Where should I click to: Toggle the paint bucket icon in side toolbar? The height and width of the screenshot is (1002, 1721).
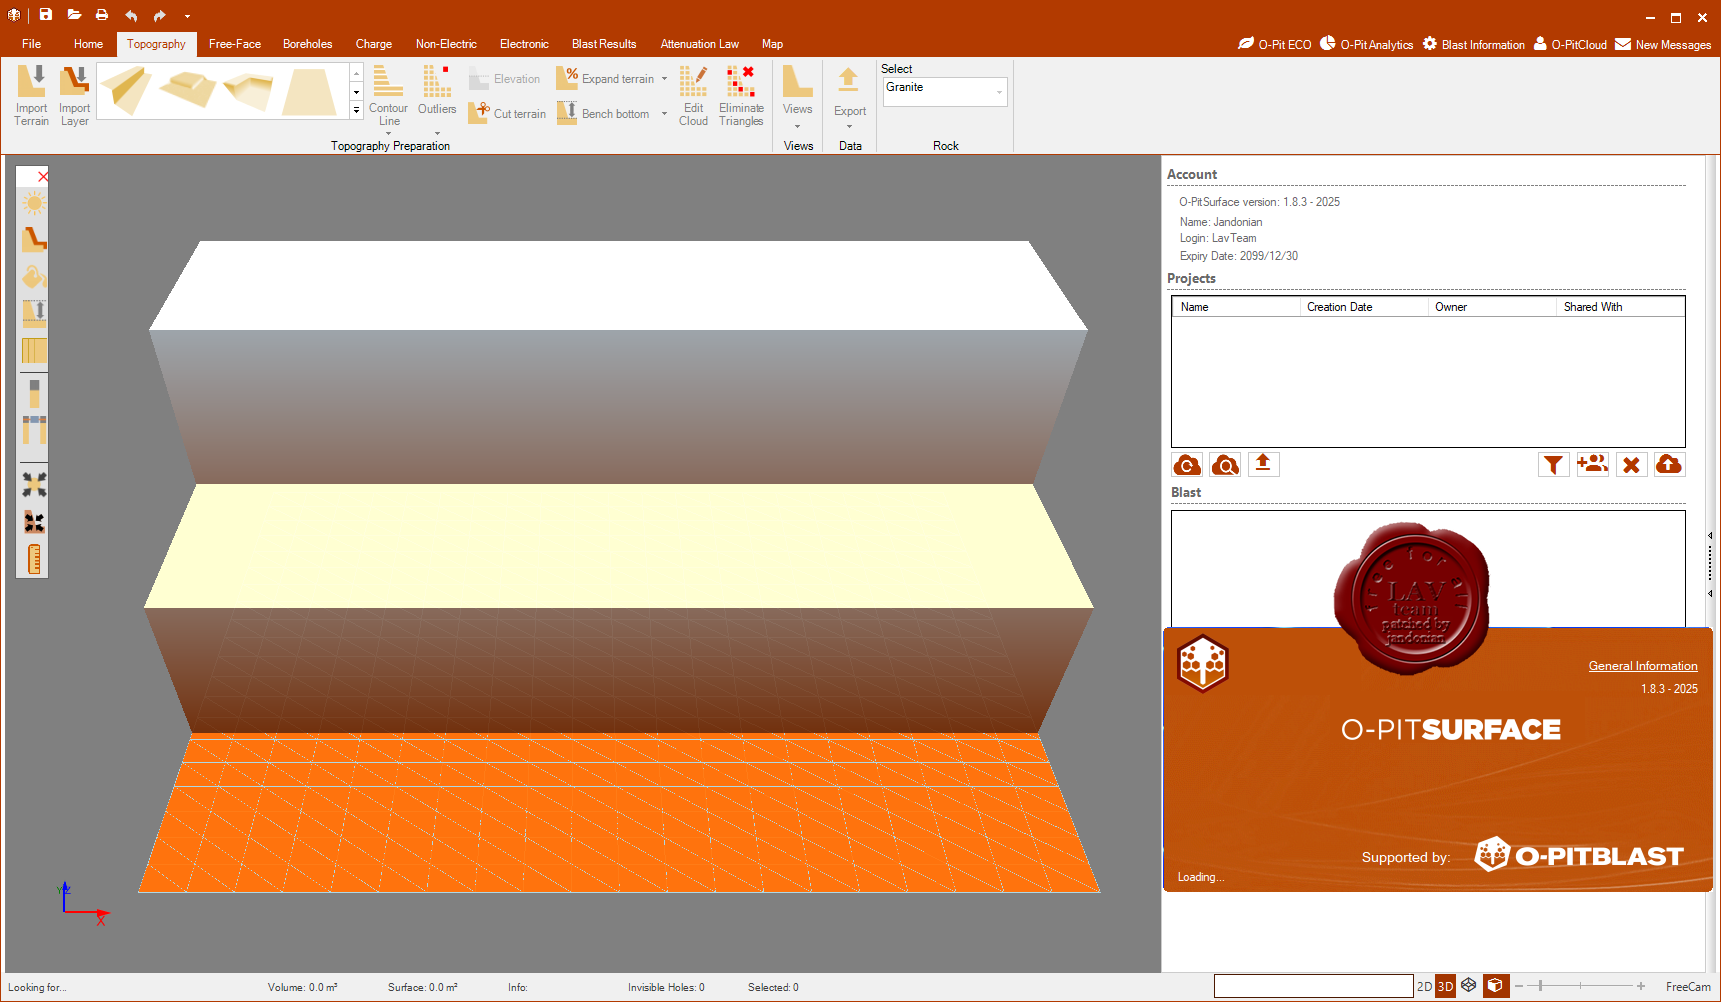[34, 277]
